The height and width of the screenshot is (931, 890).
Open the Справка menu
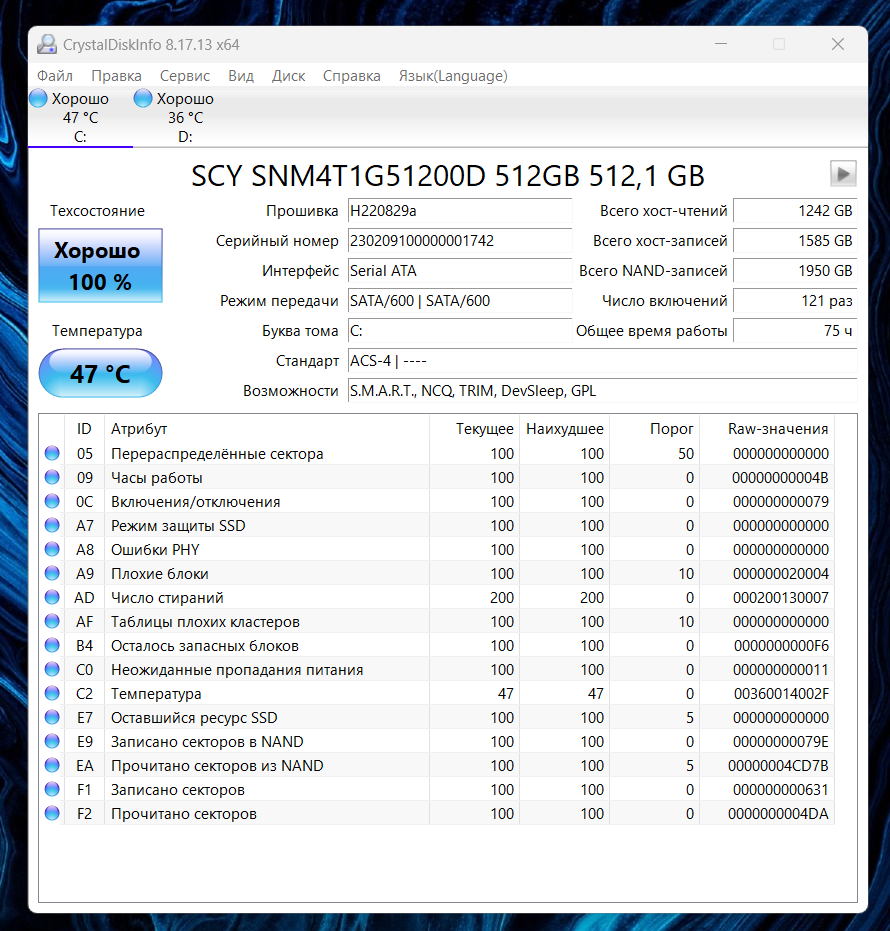351,76
